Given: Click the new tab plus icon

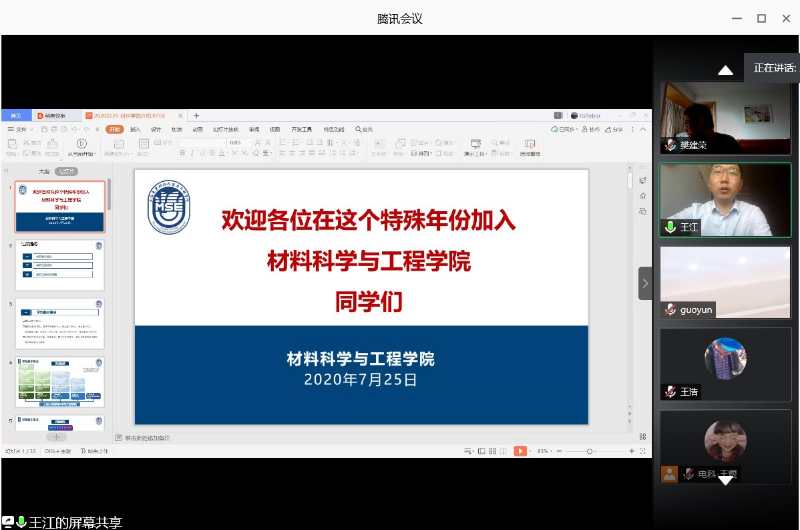Looking at the screenshot, I should pos(196,116).
